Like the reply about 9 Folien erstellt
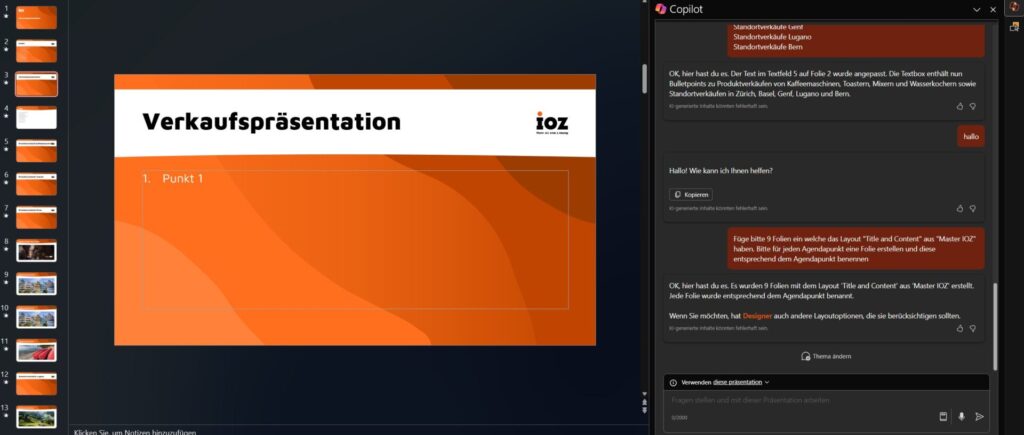Image resolution: width=1024 pixels, height=435 pixels. 959,329
